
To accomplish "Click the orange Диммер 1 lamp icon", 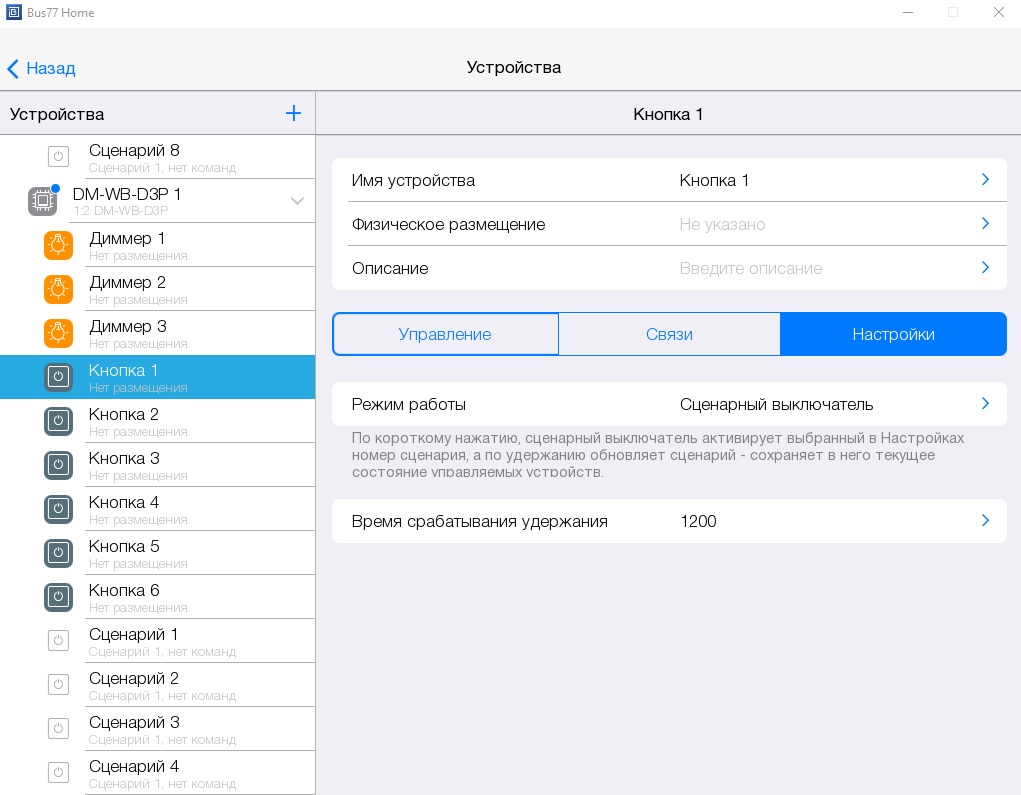I will pos(58,245).
